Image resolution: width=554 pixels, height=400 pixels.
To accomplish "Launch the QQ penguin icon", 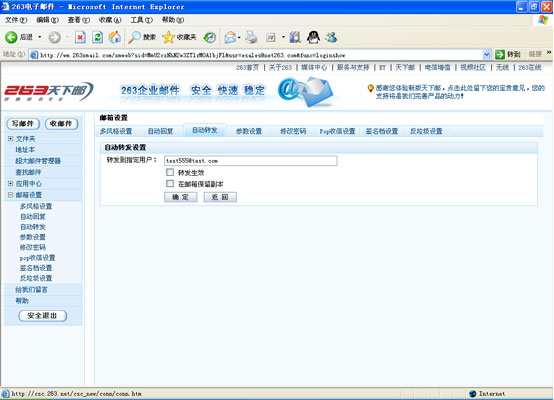I will 313,37.
